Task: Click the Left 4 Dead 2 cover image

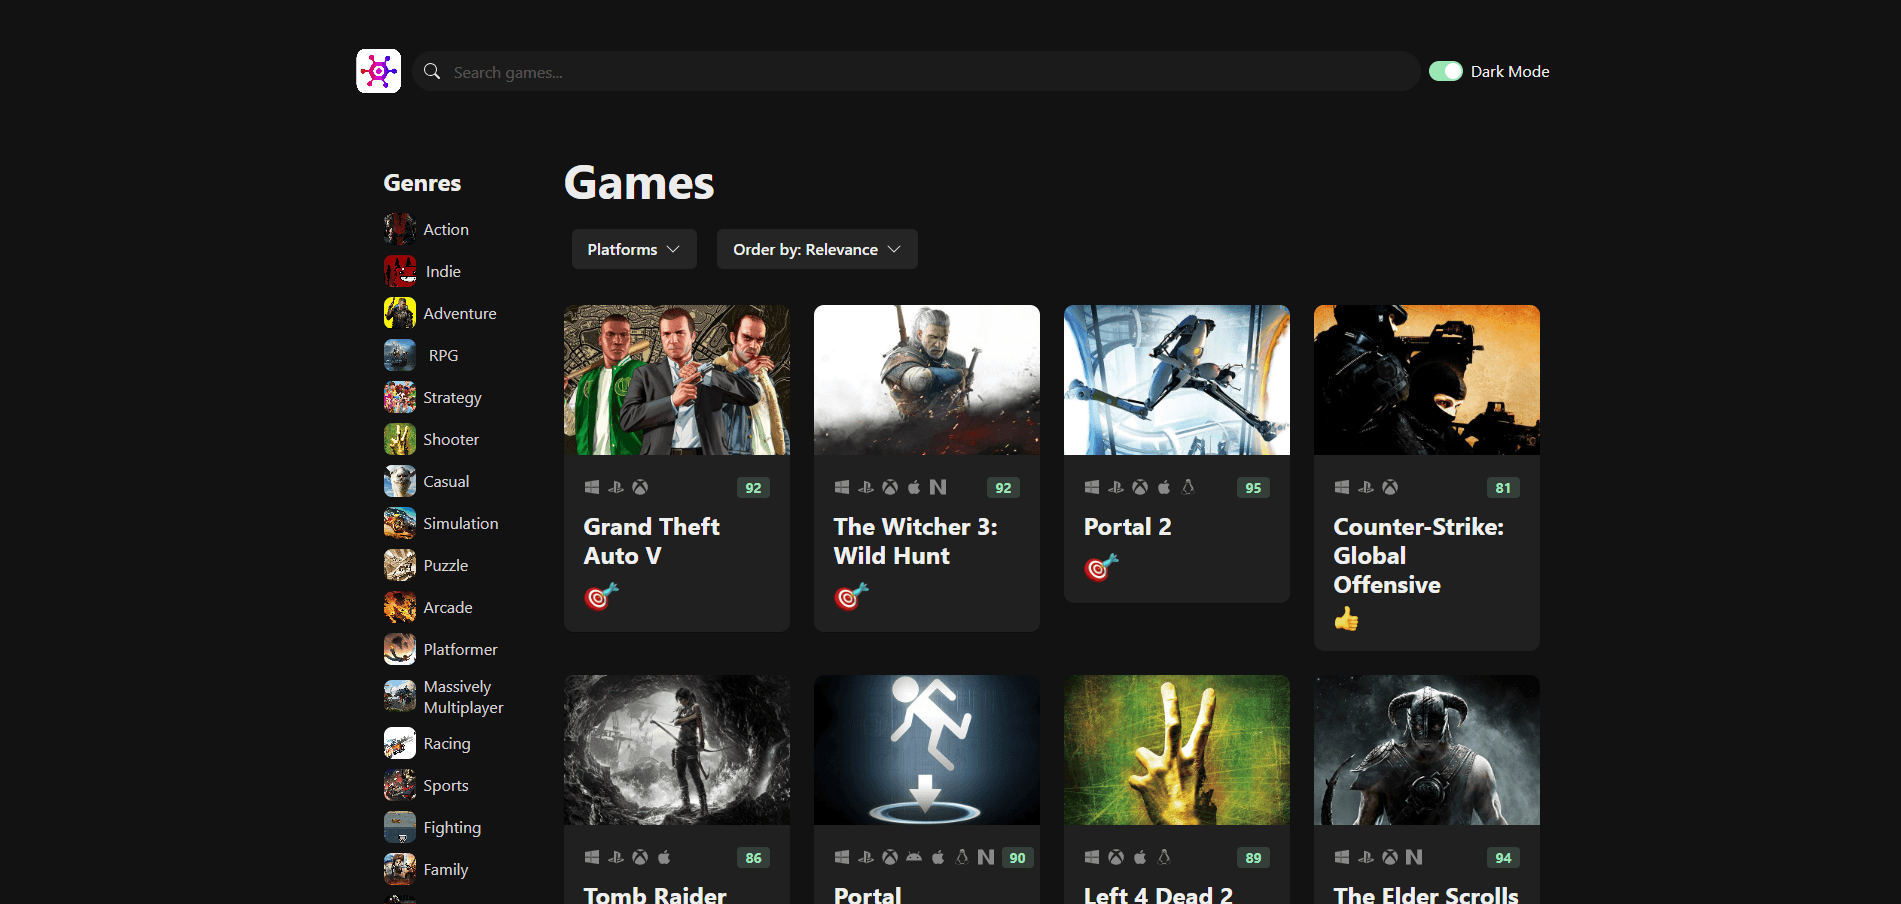Action: click(x=1177, y=750)
